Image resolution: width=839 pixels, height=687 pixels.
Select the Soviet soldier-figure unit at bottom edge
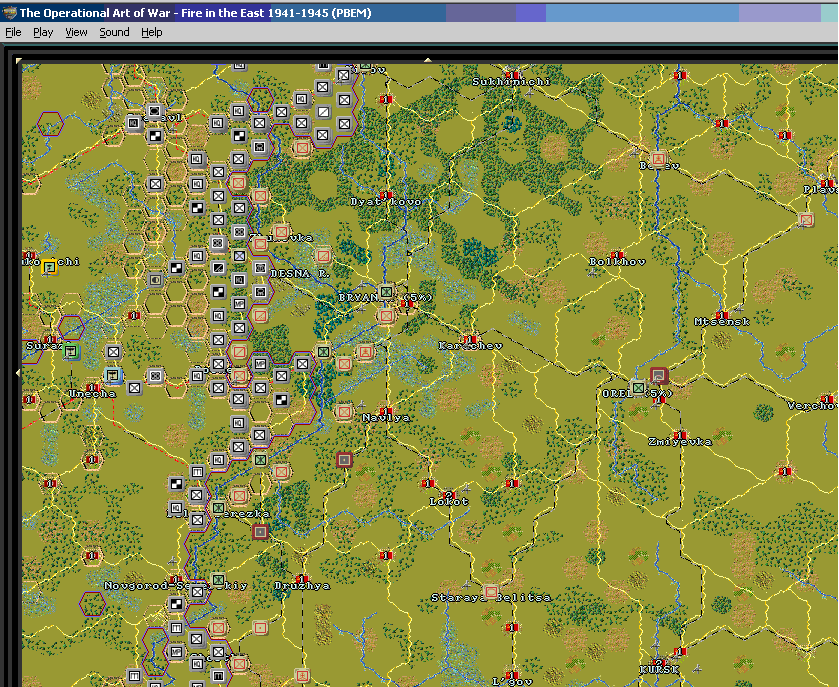302,675
